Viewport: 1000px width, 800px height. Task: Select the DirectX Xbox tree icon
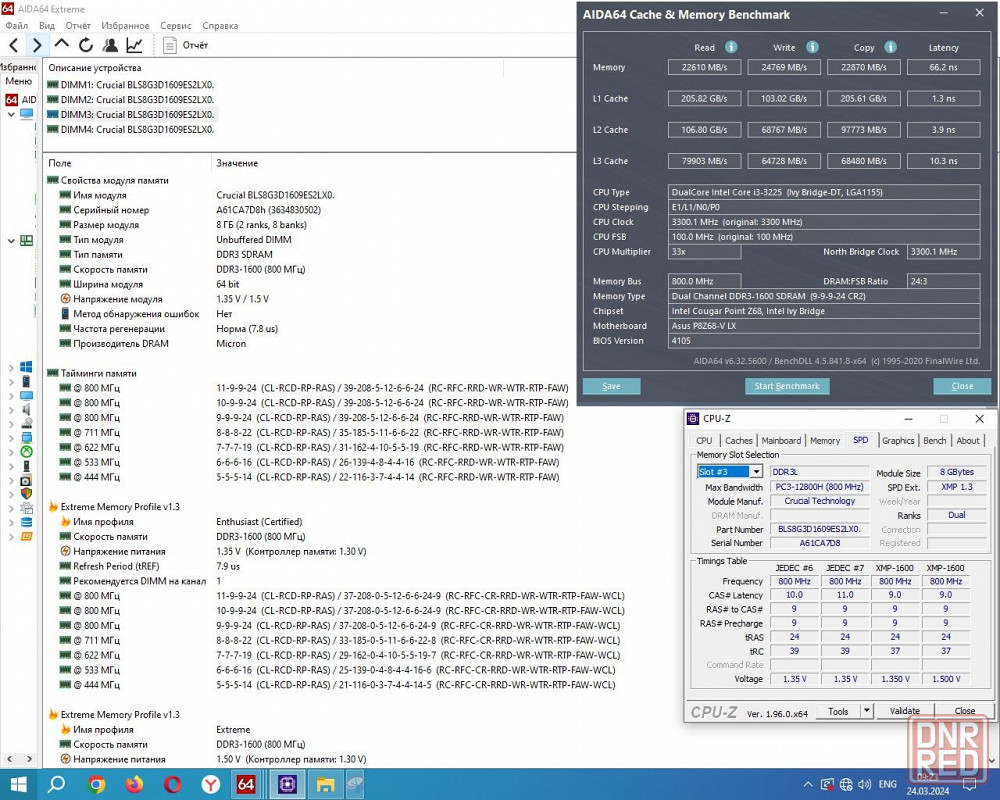26,452
